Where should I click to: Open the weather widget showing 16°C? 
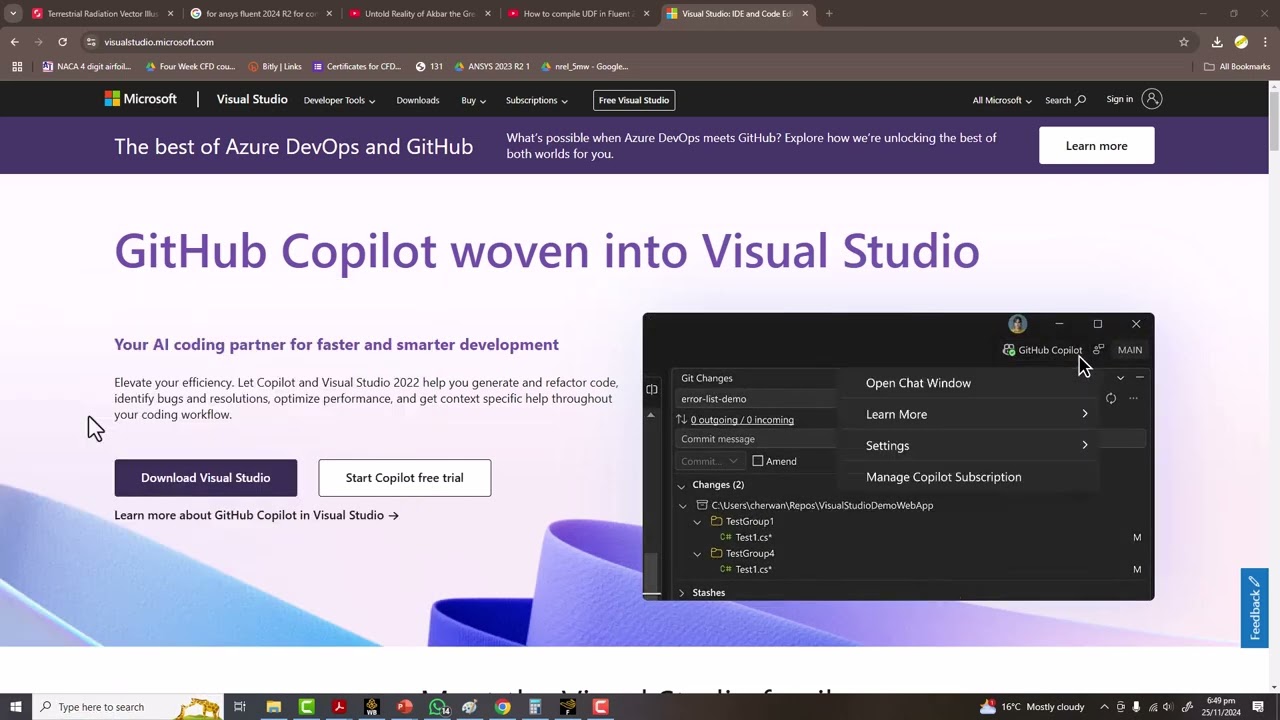pos(1032,707)
